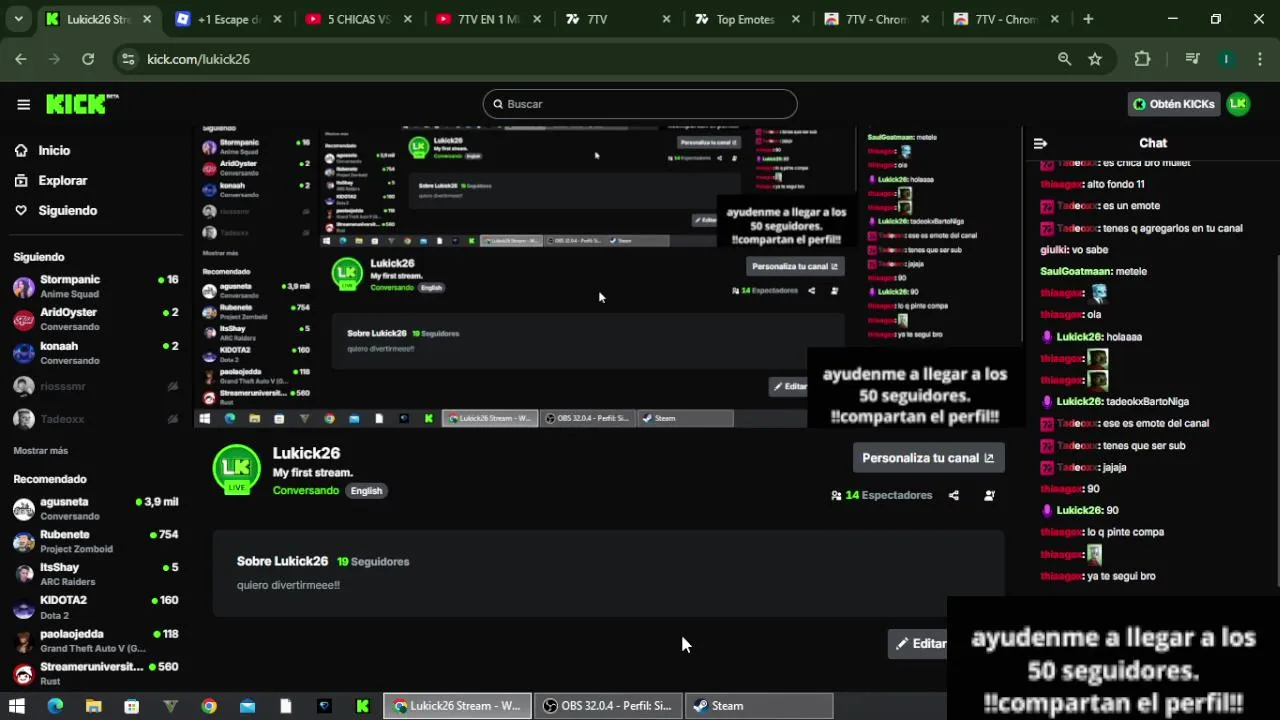Image resolution: width=1280 pixels, height=720 pixels.
Task: Open Microsoft Edge from taskbar
Action: point(55,706)
